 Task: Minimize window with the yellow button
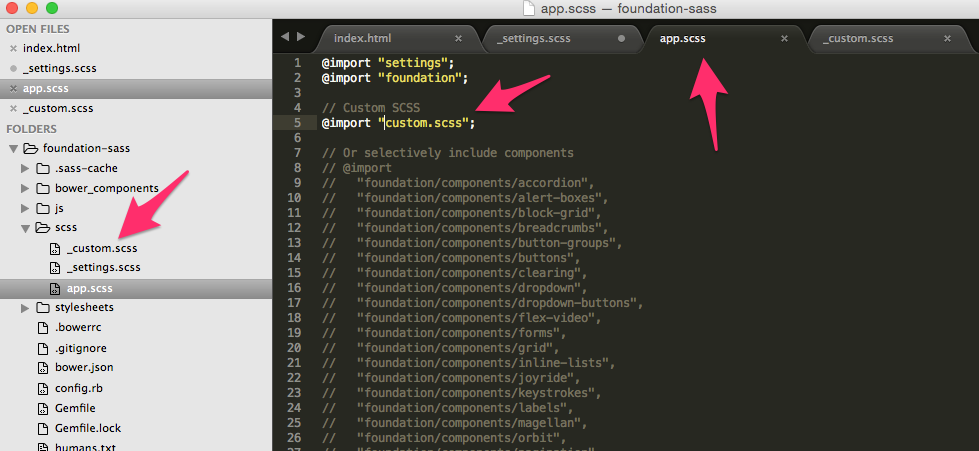(x=32, y=8)
